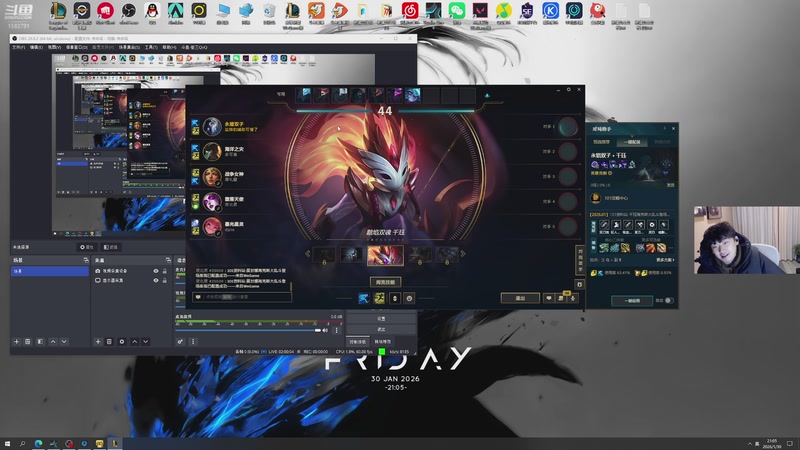This screenshot has height=450, width=800.
Task: Focus the chat input box in champion select
Action: (x=242, y=297)
